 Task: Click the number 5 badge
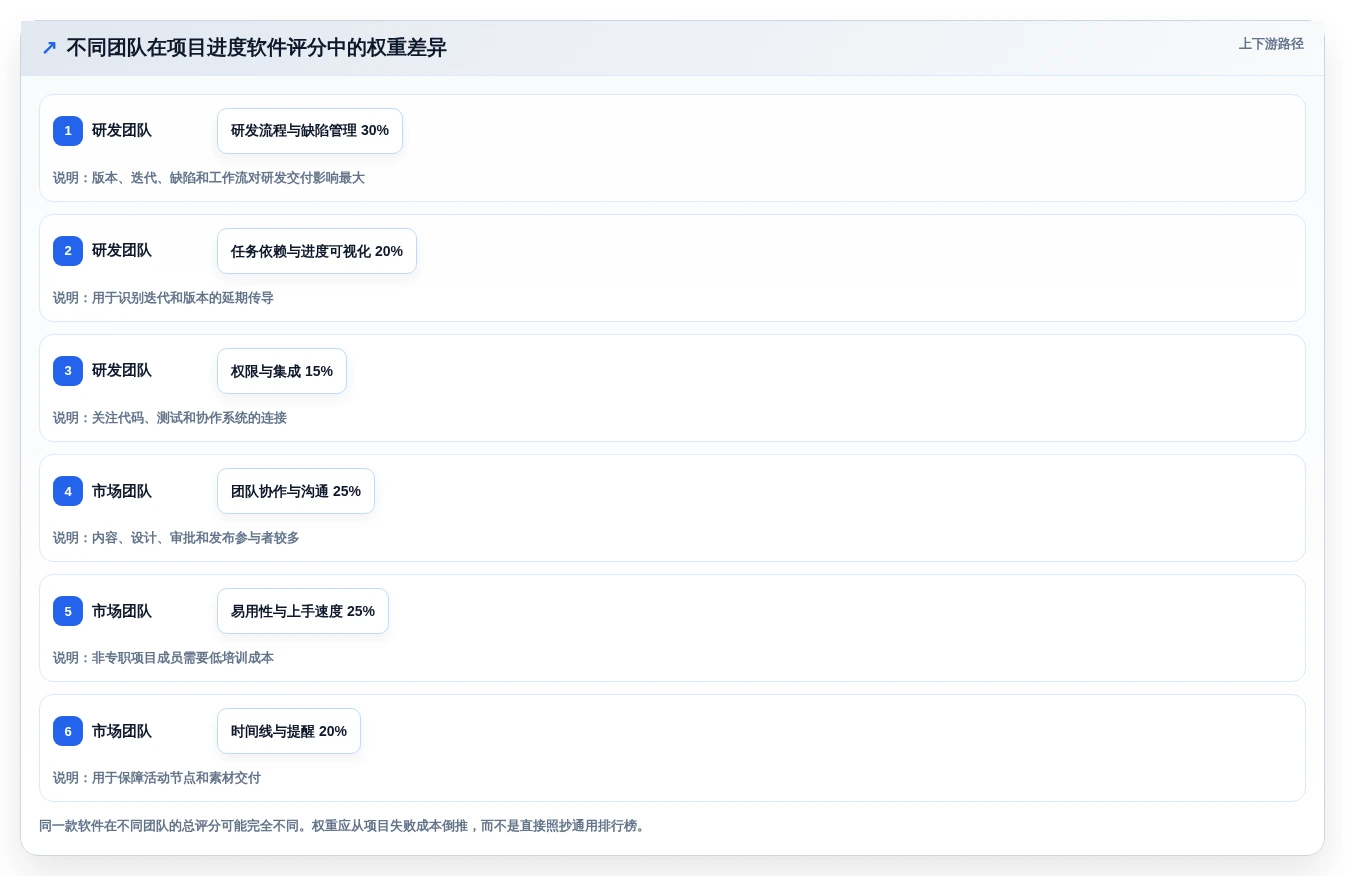(x=68, y=611)
